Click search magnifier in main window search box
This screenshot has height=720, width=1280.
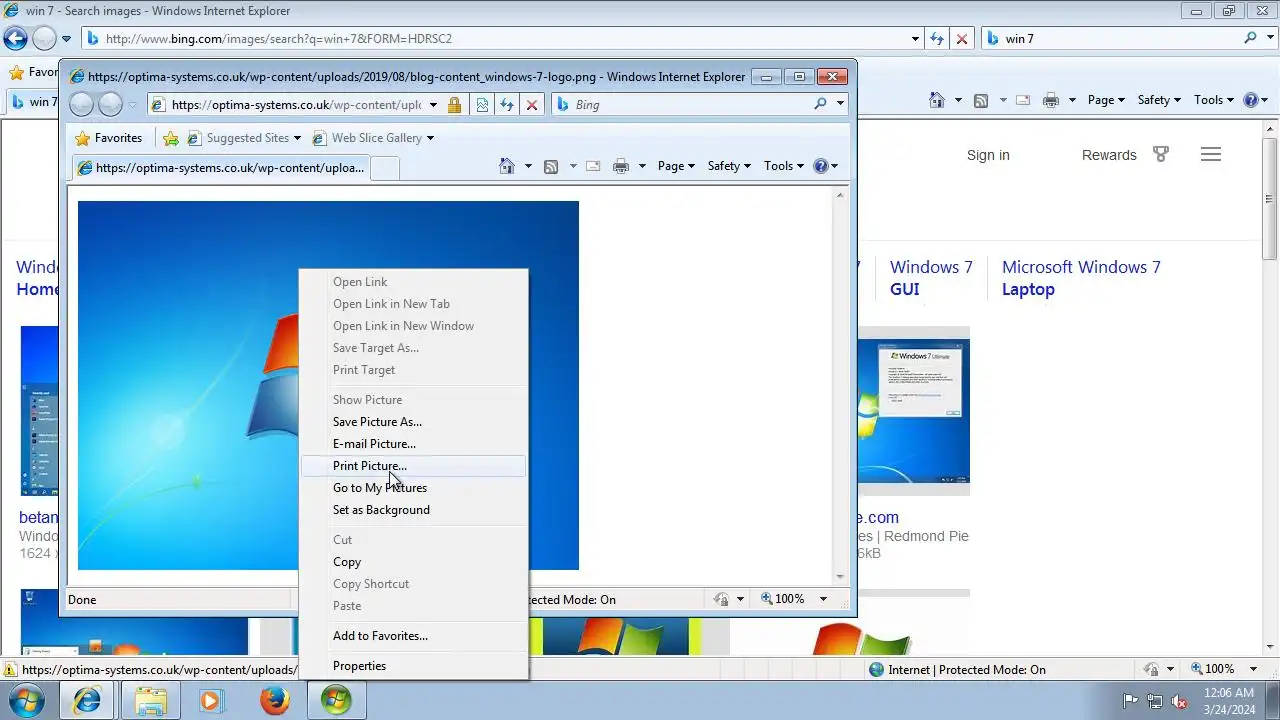[x=1251, y=39]
